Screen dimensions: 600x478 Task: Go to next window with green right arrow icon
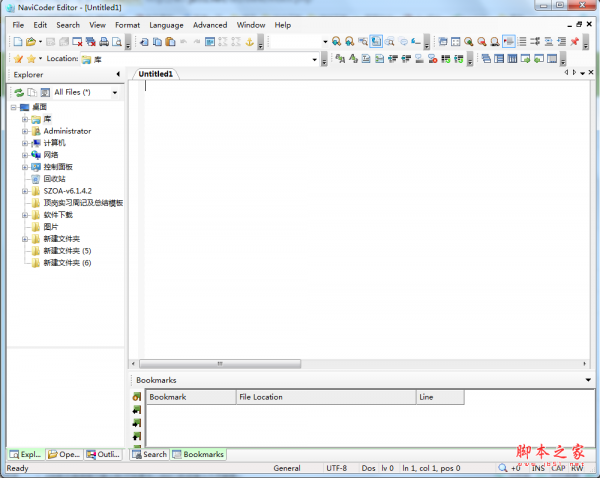pyautogui.click(x=525, y=59)
